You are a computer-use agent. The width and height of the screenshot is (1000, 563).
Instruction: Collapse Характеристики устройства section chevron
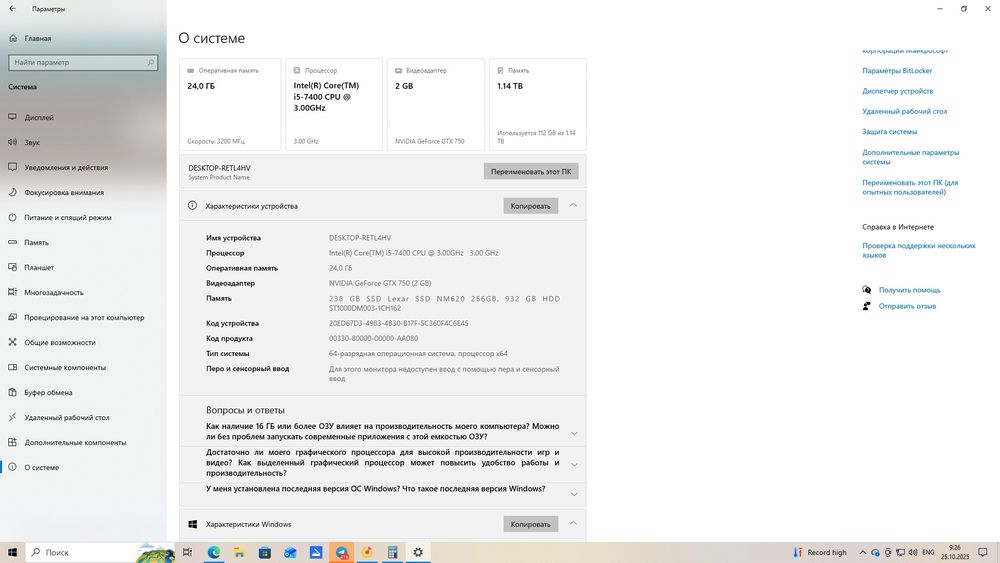573,205
